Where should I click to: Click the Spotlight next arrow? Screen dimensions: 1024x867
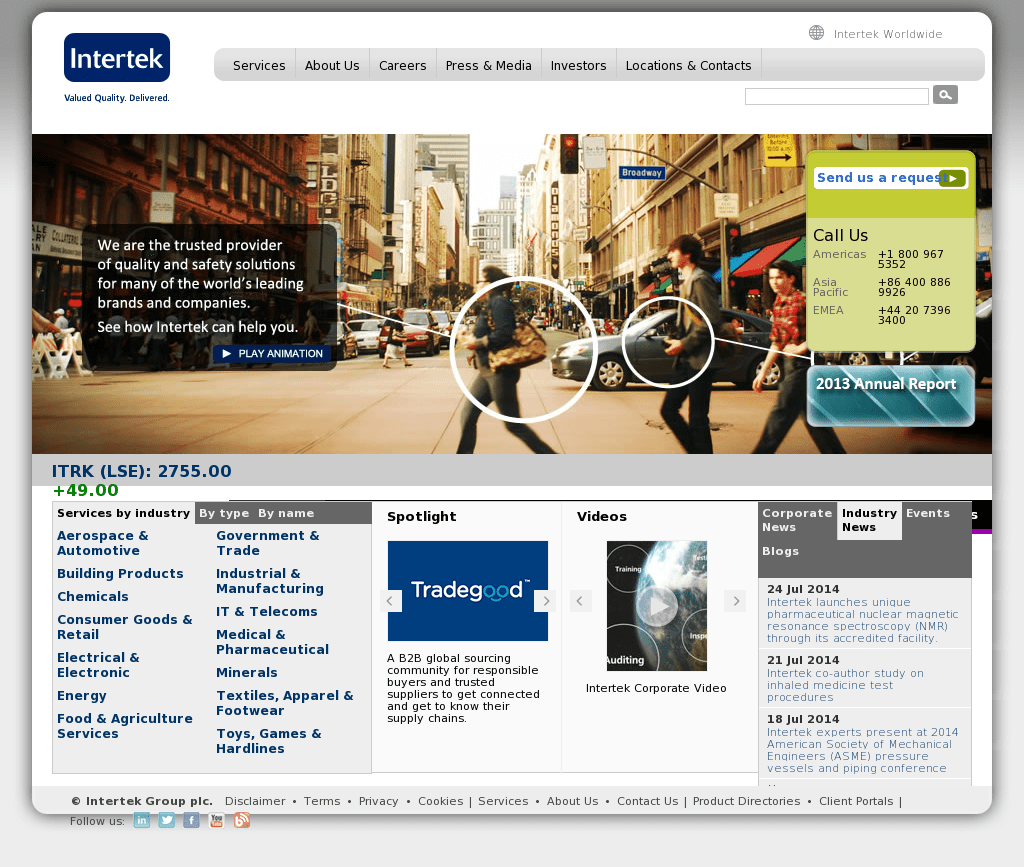point(546,601)
